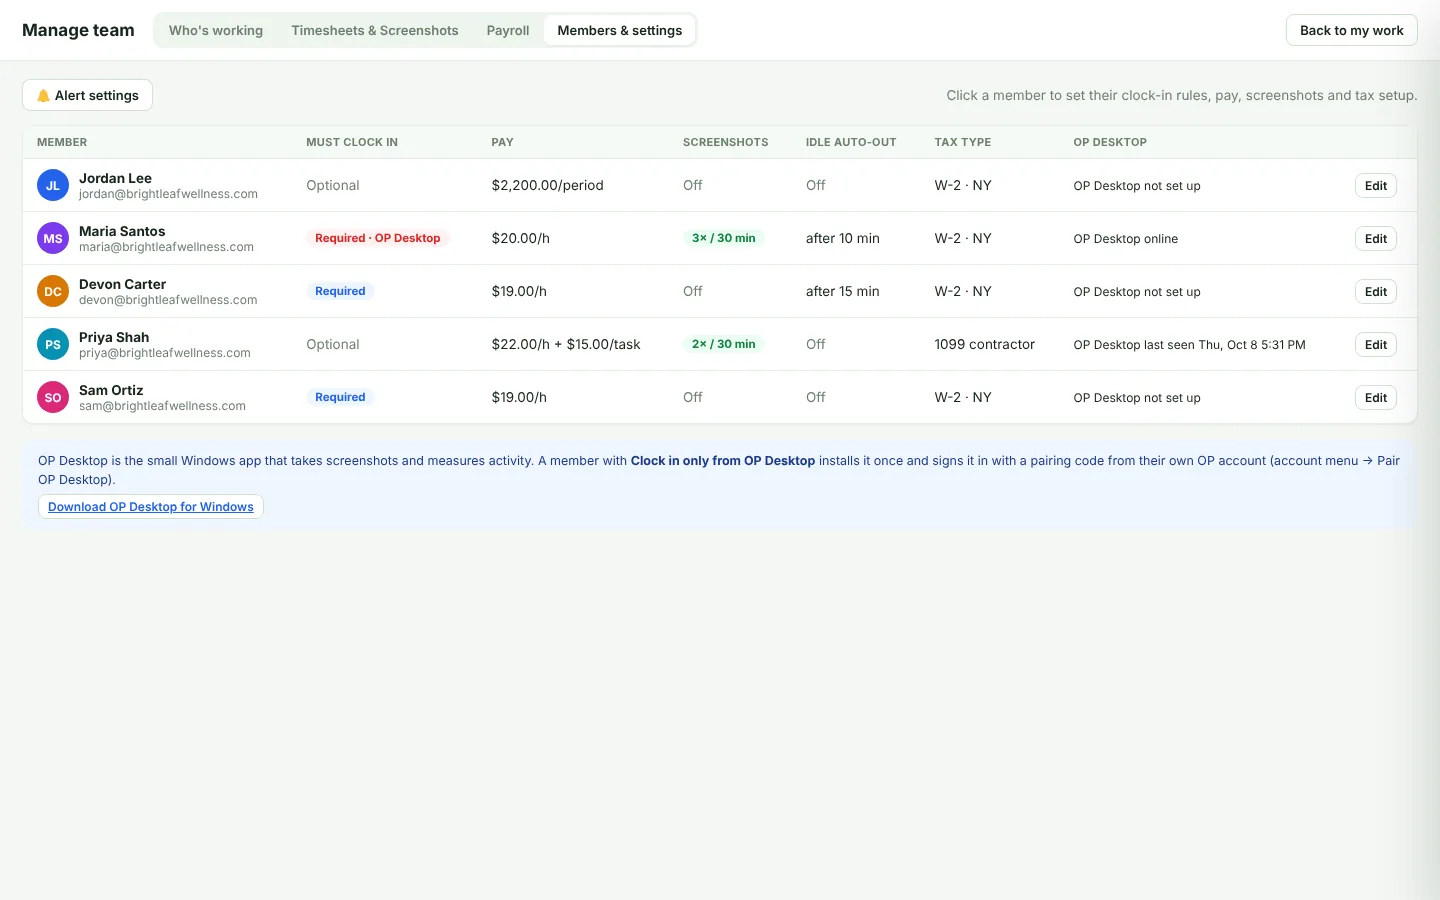The image size is (1440, 900).
Task: Click the MUST CLOCK IN column header
Action: coord(352,142)
